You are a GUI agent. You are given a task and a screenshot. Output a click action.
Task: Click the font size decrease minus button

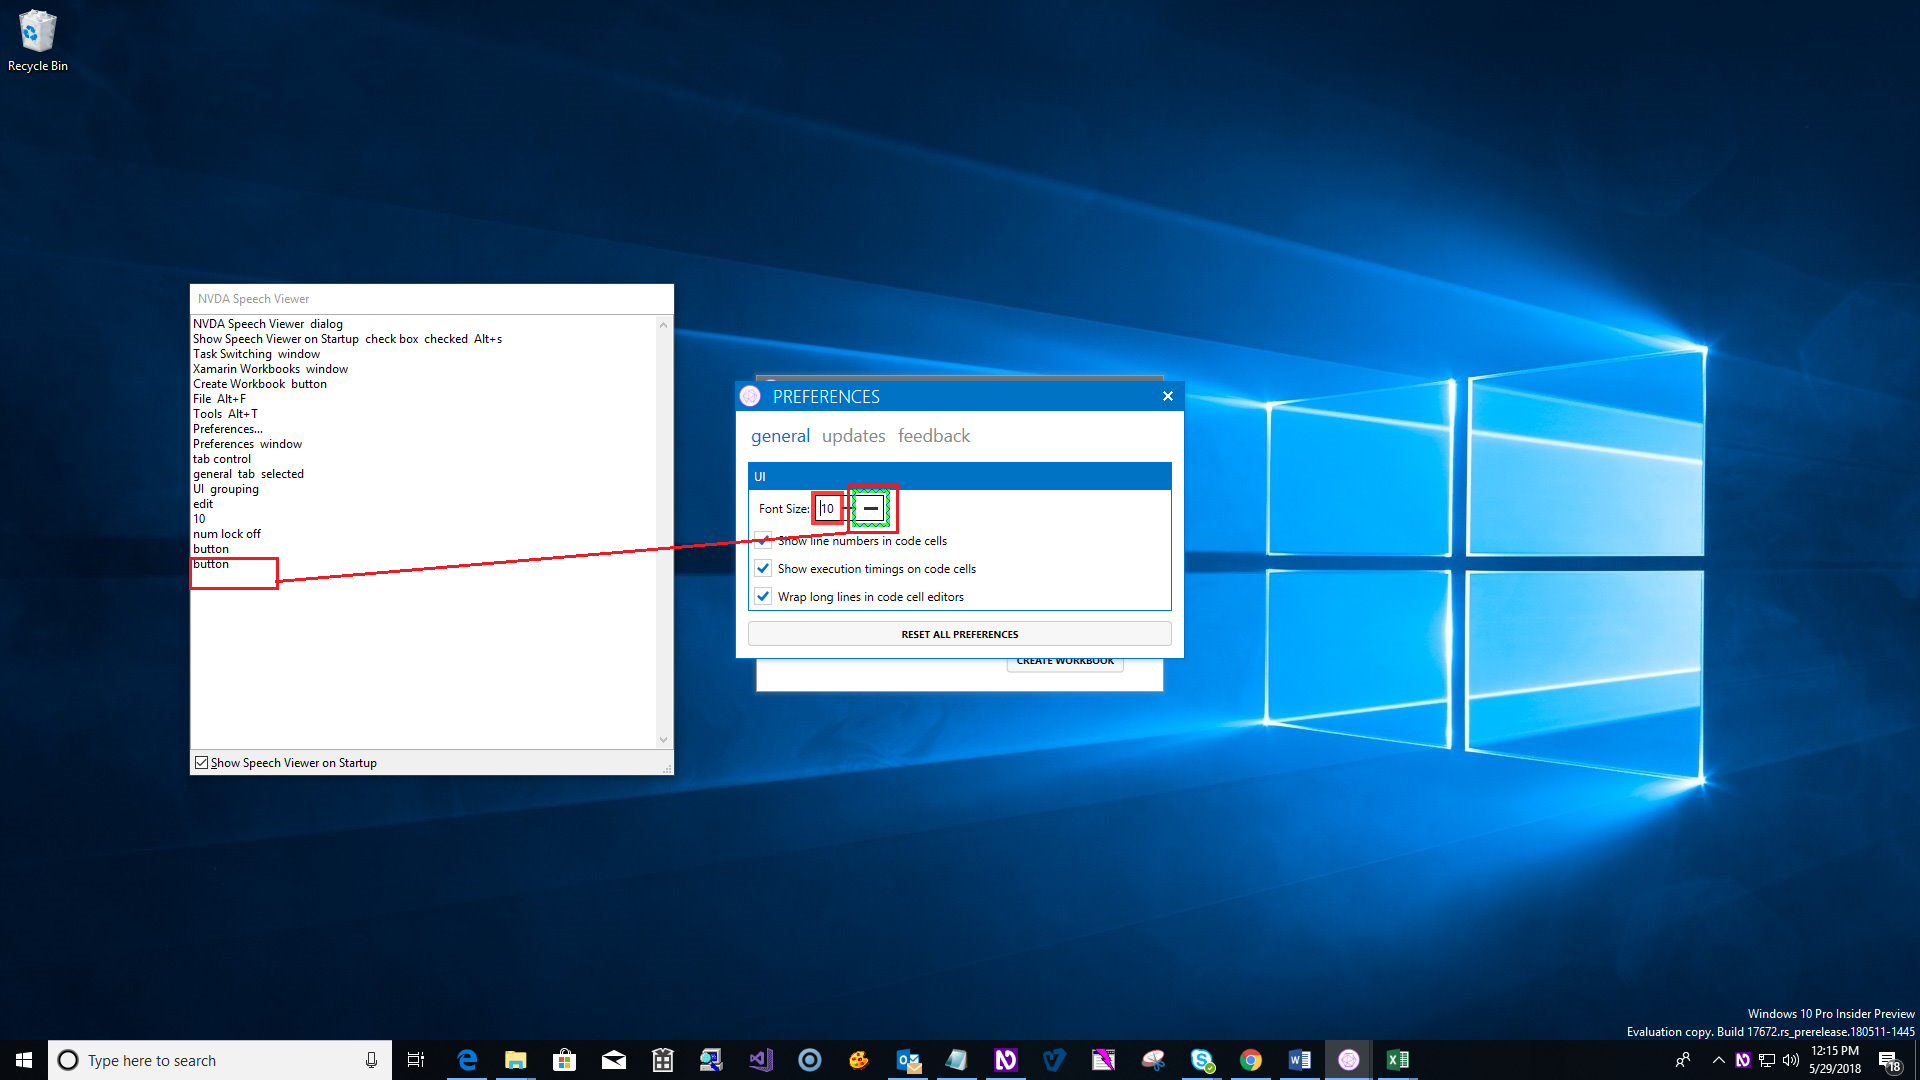pos(871,509)
